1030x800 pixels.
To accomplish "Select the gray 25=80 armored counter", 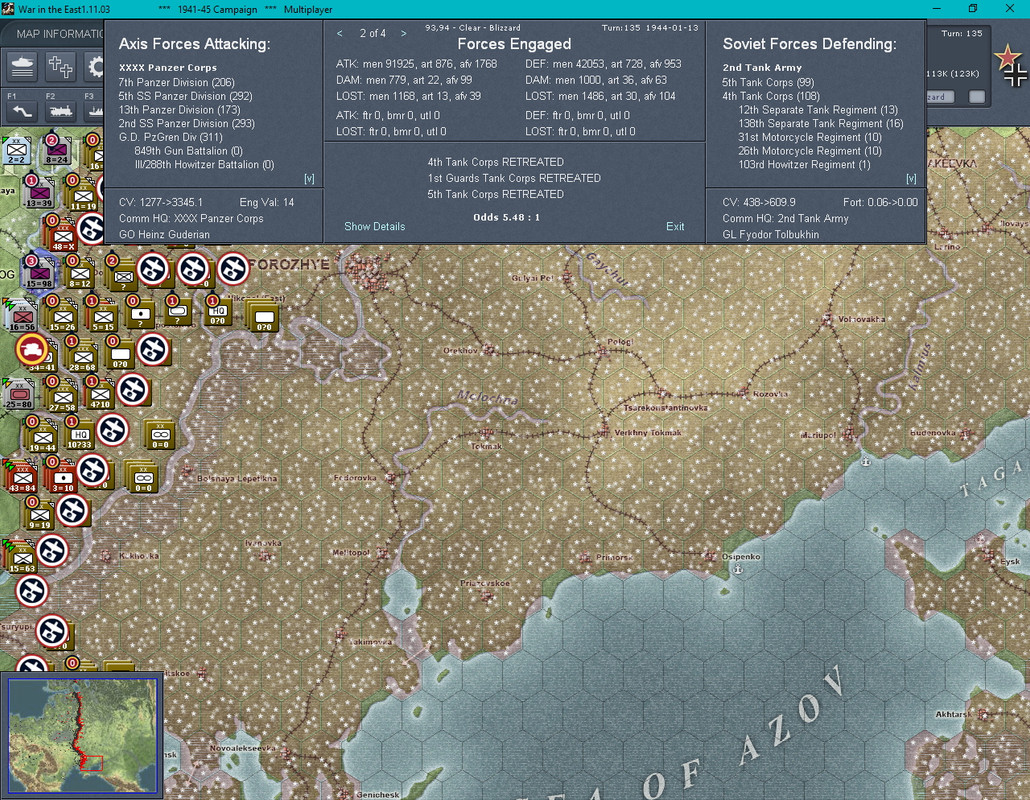I will 19,396.
